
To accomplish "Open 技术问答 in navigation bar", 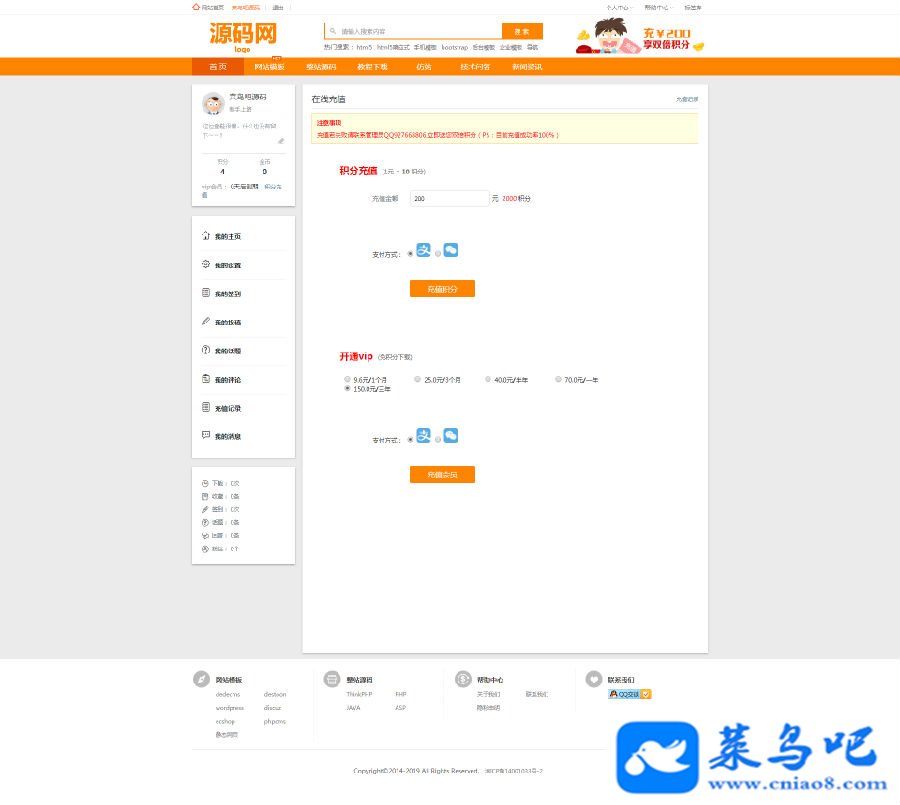I will pyautogui.click(x=475, y=67).
